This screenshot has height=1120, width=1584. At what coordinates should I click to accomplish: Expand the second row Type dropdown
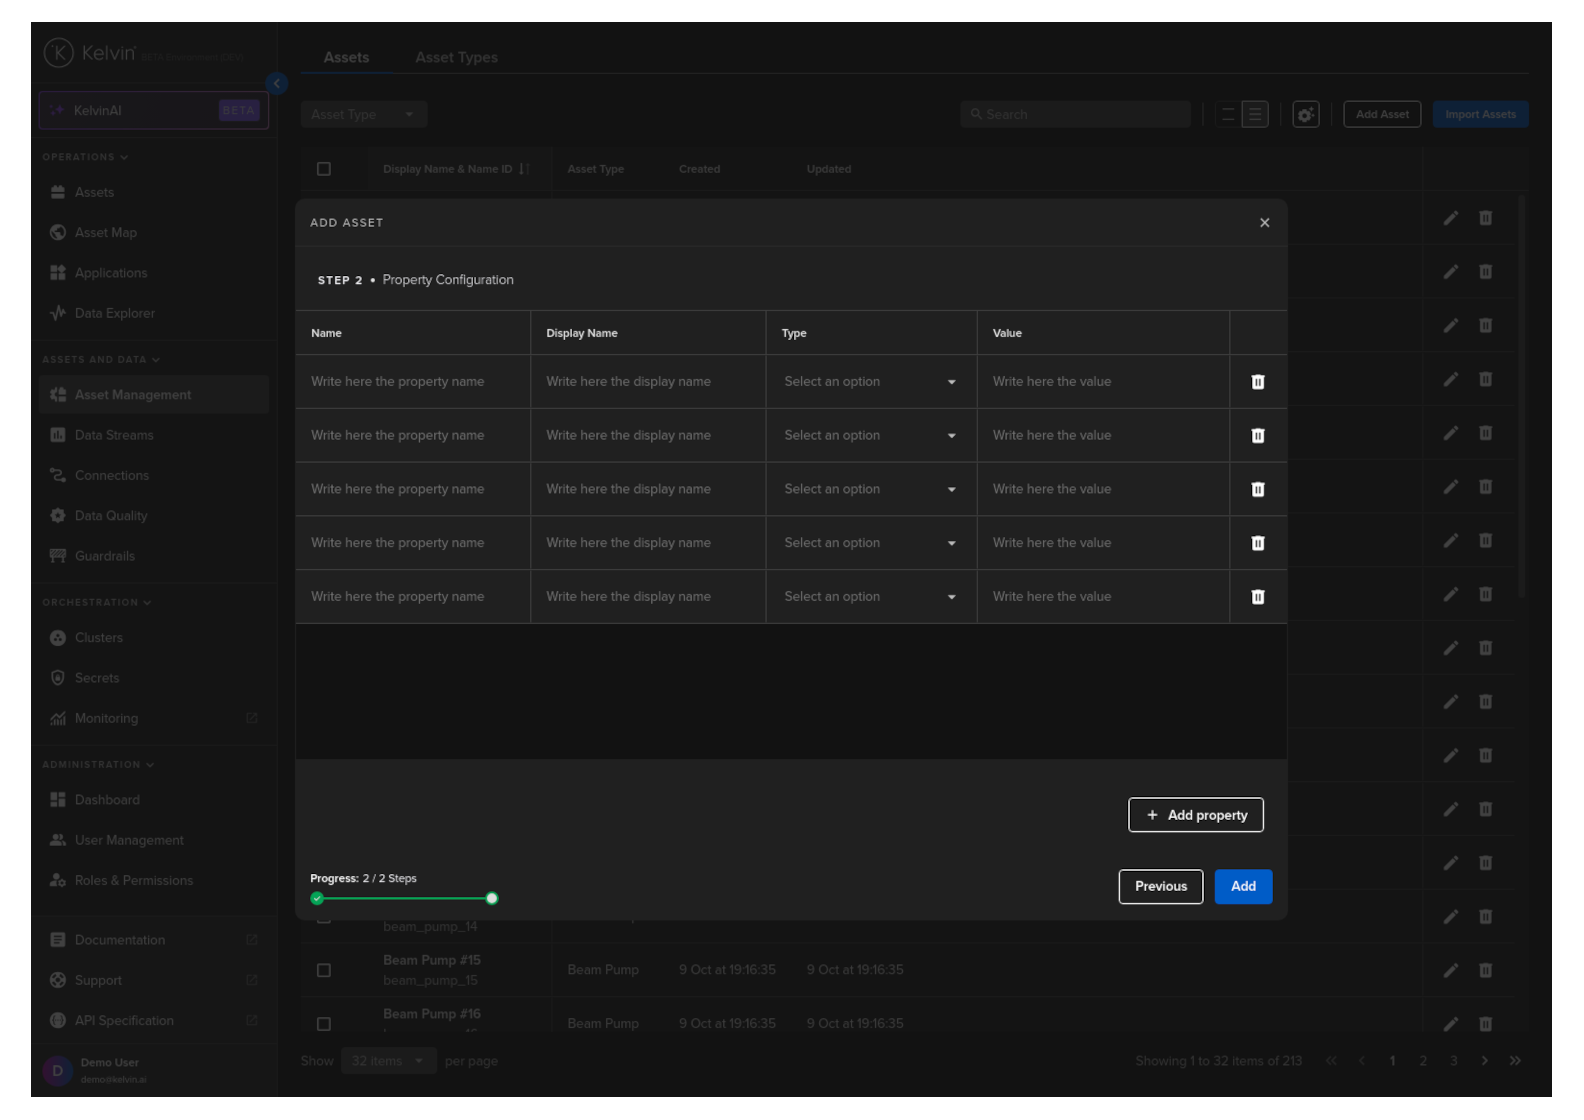[870, 436]
